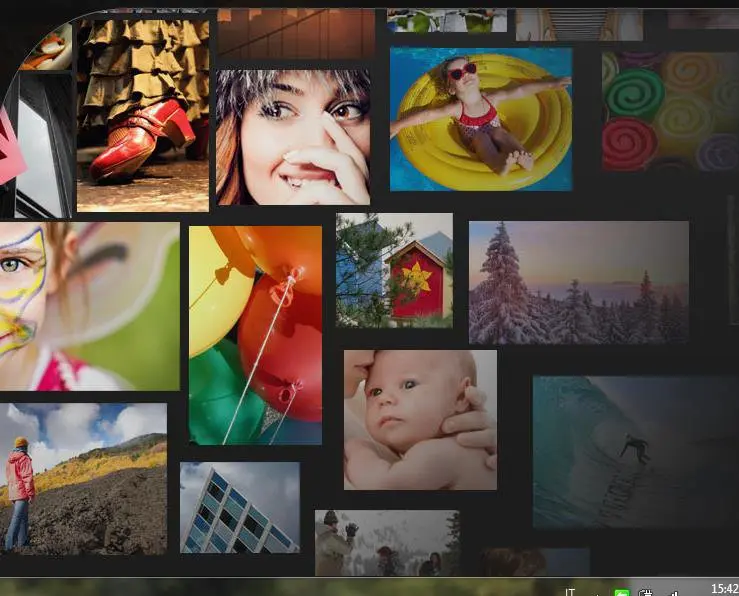The height and width of the screenshot is (596, 739).
Task: Click the snowball fight photo
Action: 387,543
